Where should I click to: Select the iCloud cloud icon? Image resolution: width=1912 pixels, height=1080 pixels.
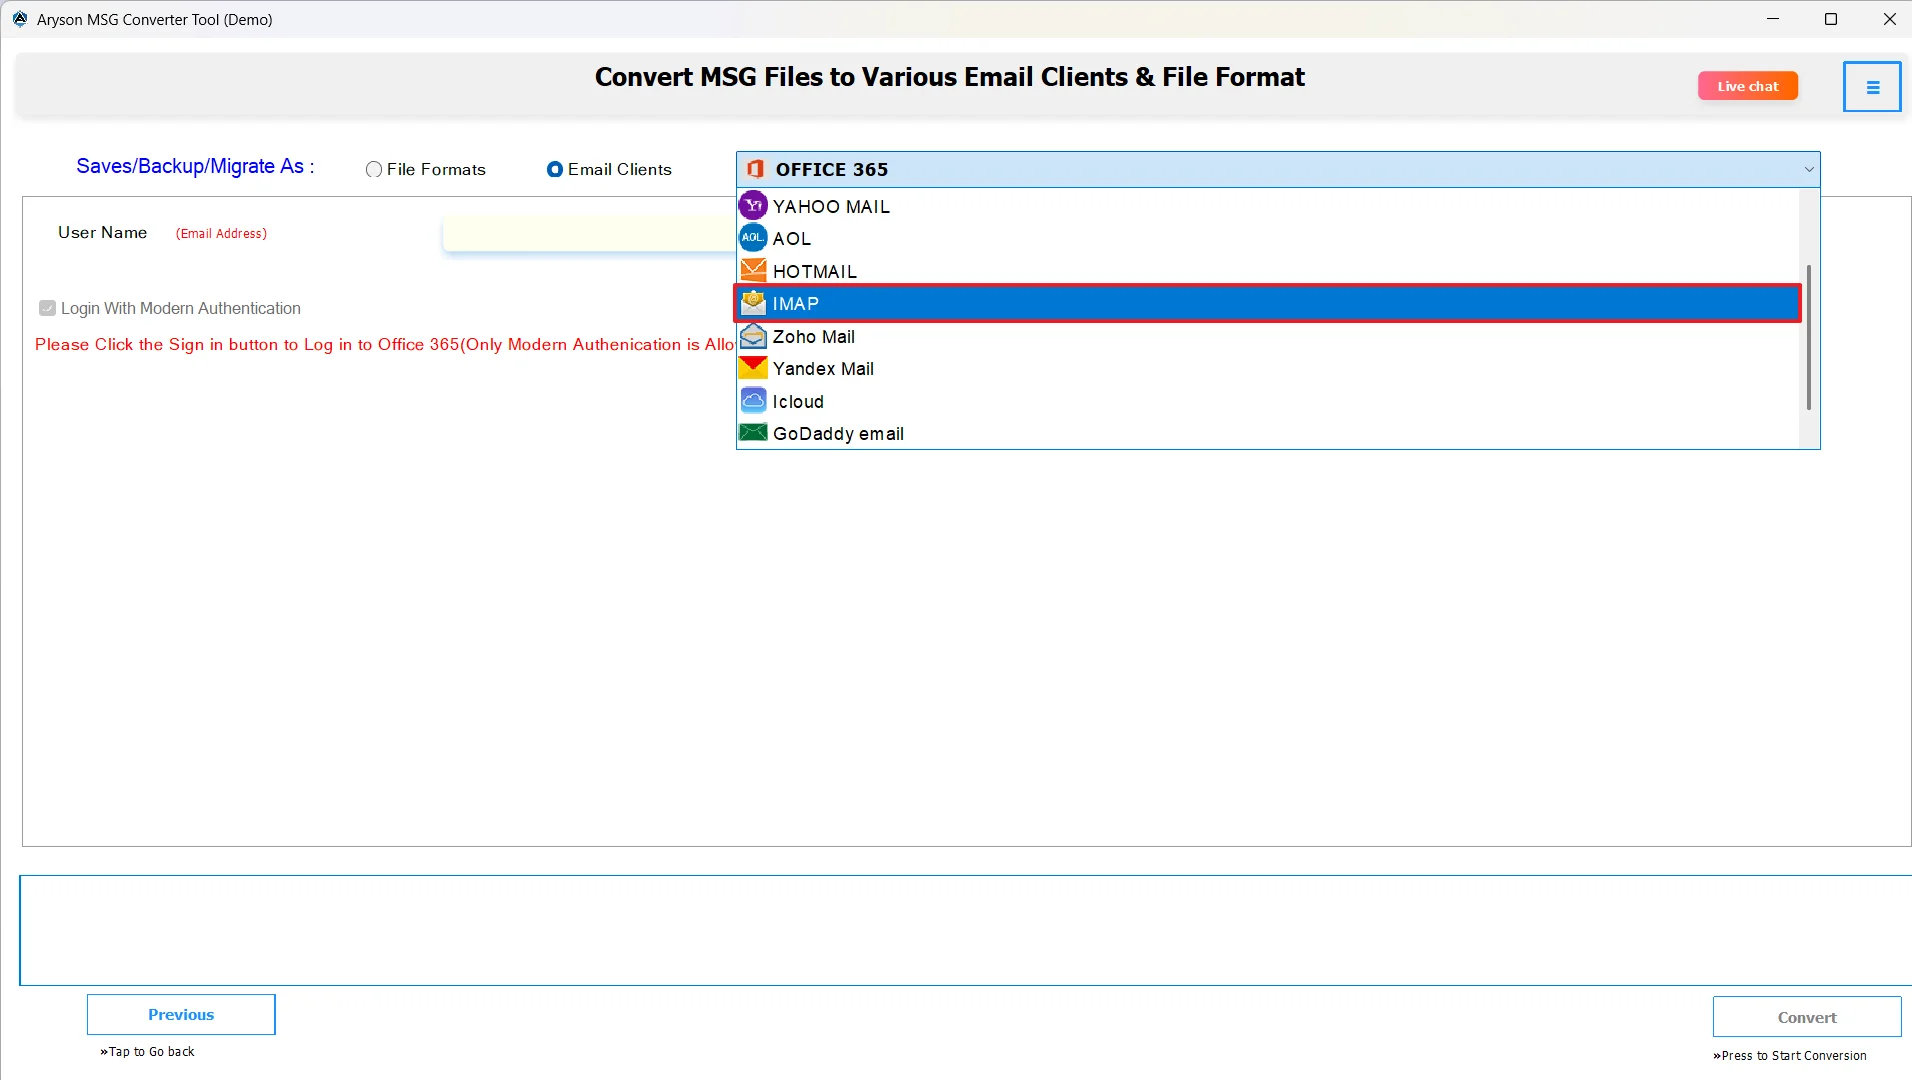coord(754,400)
